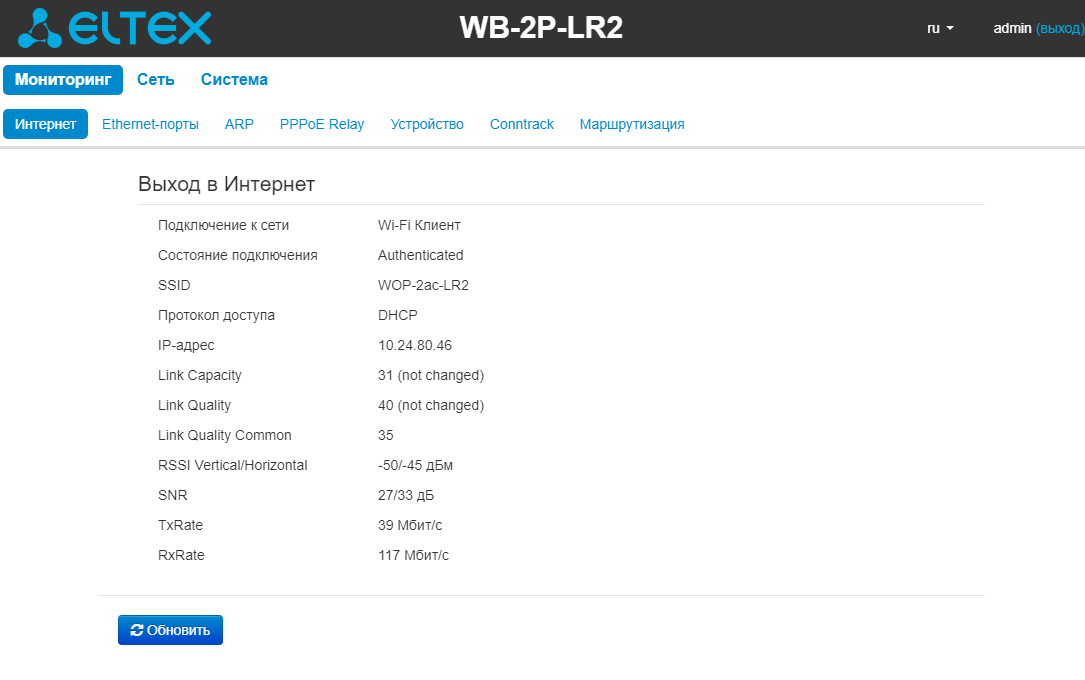The image size is (1085, 680).
Task: Open the ru language dropdown
Action: click(940, 28)
